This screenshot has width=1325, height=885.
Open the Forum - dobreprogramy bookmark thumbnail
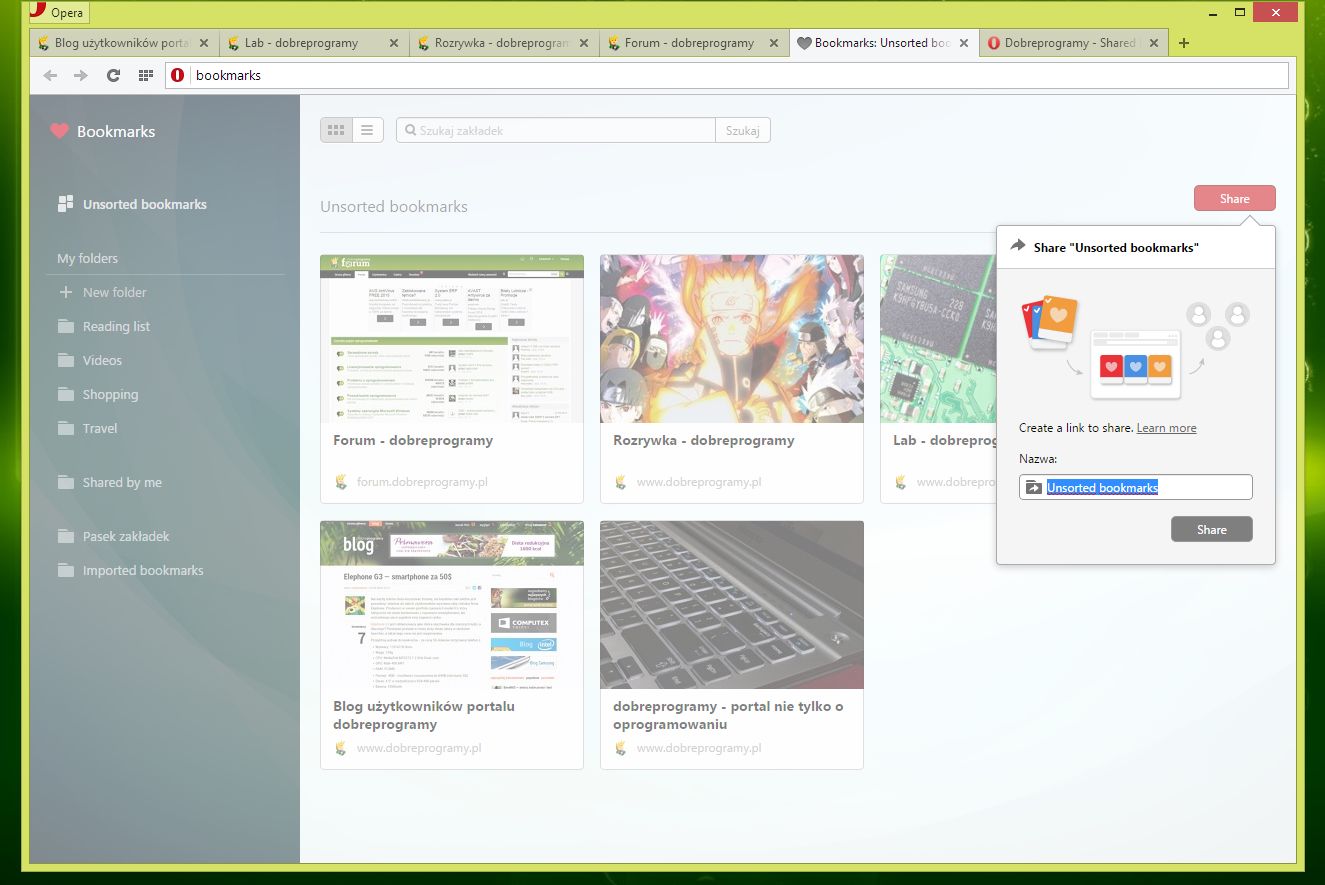(452, 338)
